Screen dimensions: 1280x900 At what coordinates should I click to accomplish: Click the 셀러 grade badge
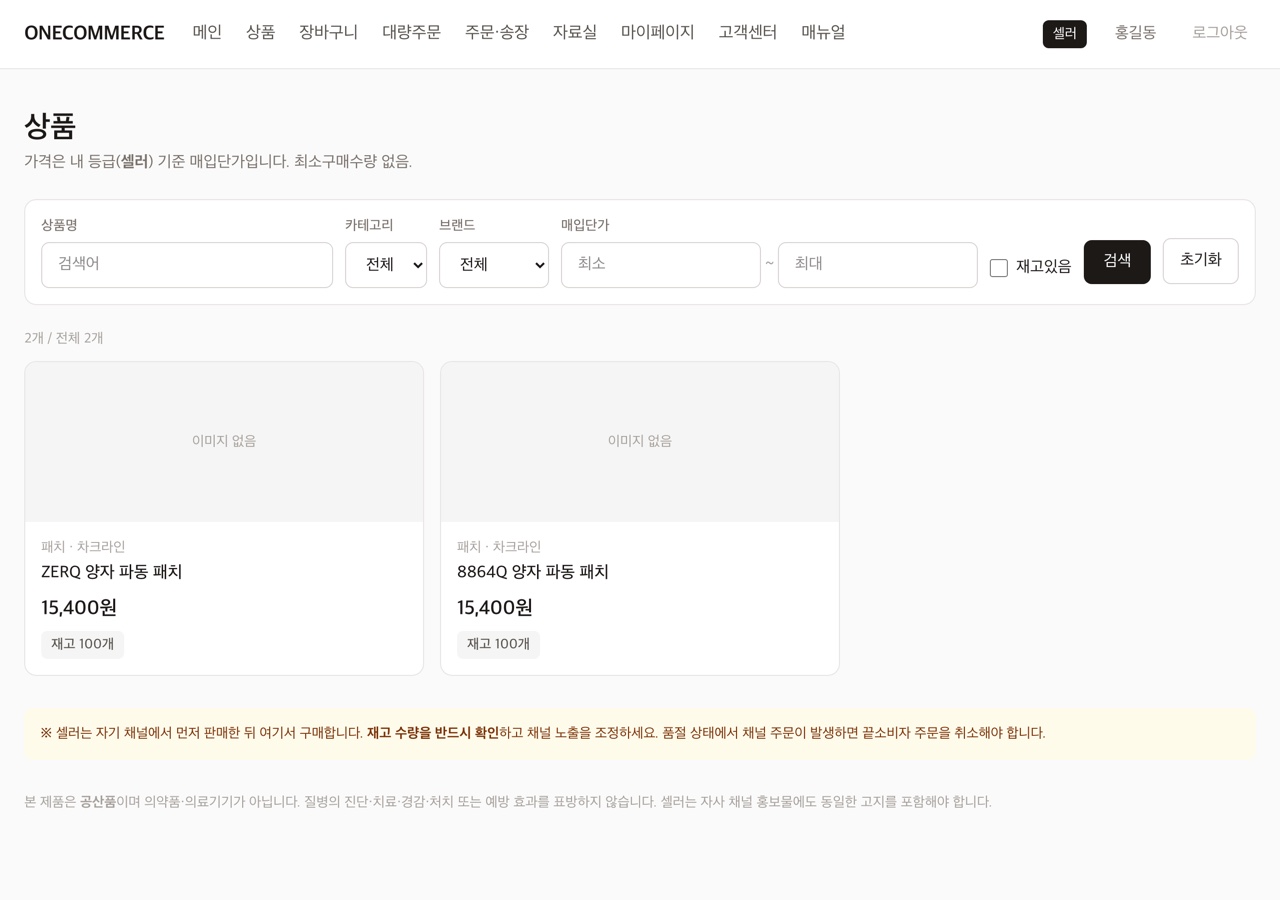point(1064,33)
